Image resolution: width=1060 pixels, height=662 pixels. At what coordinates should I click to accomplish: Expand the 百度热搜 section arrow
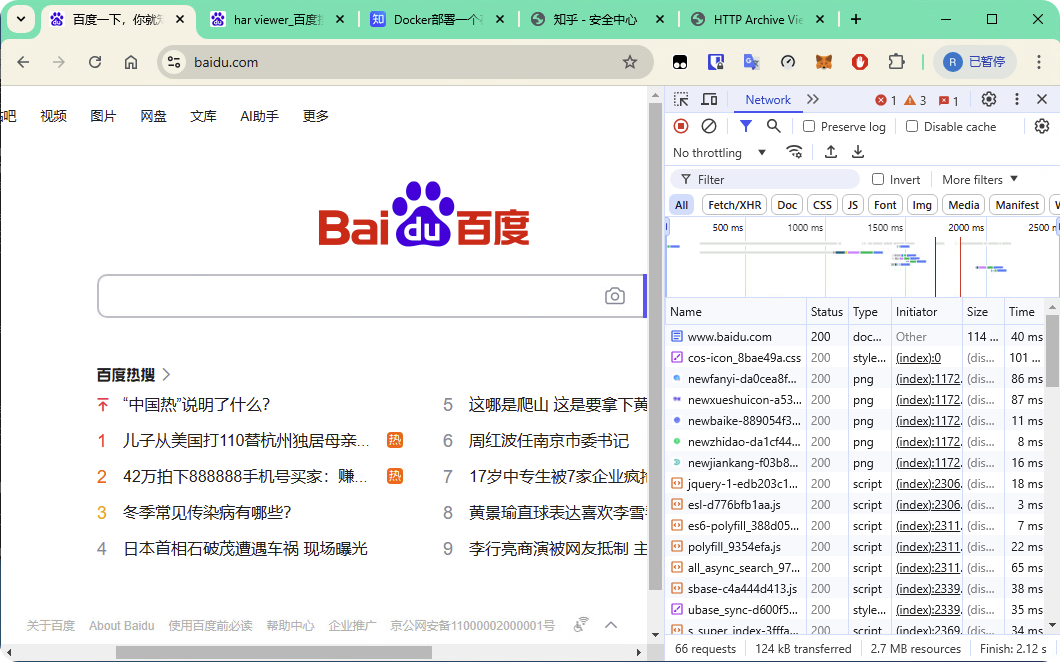[166, 374]
